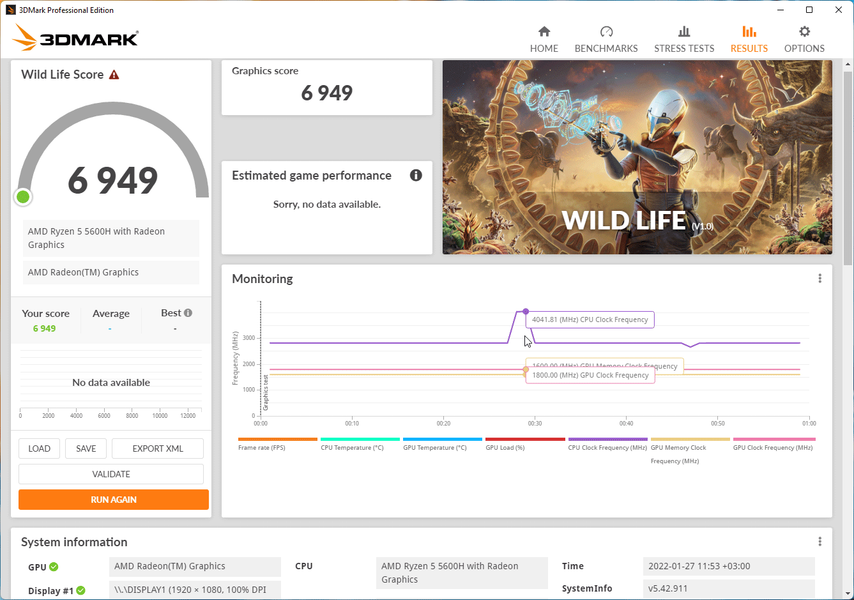Click the Time value 2022-01-27
The image size is (854, 600).
pos(728,566)
